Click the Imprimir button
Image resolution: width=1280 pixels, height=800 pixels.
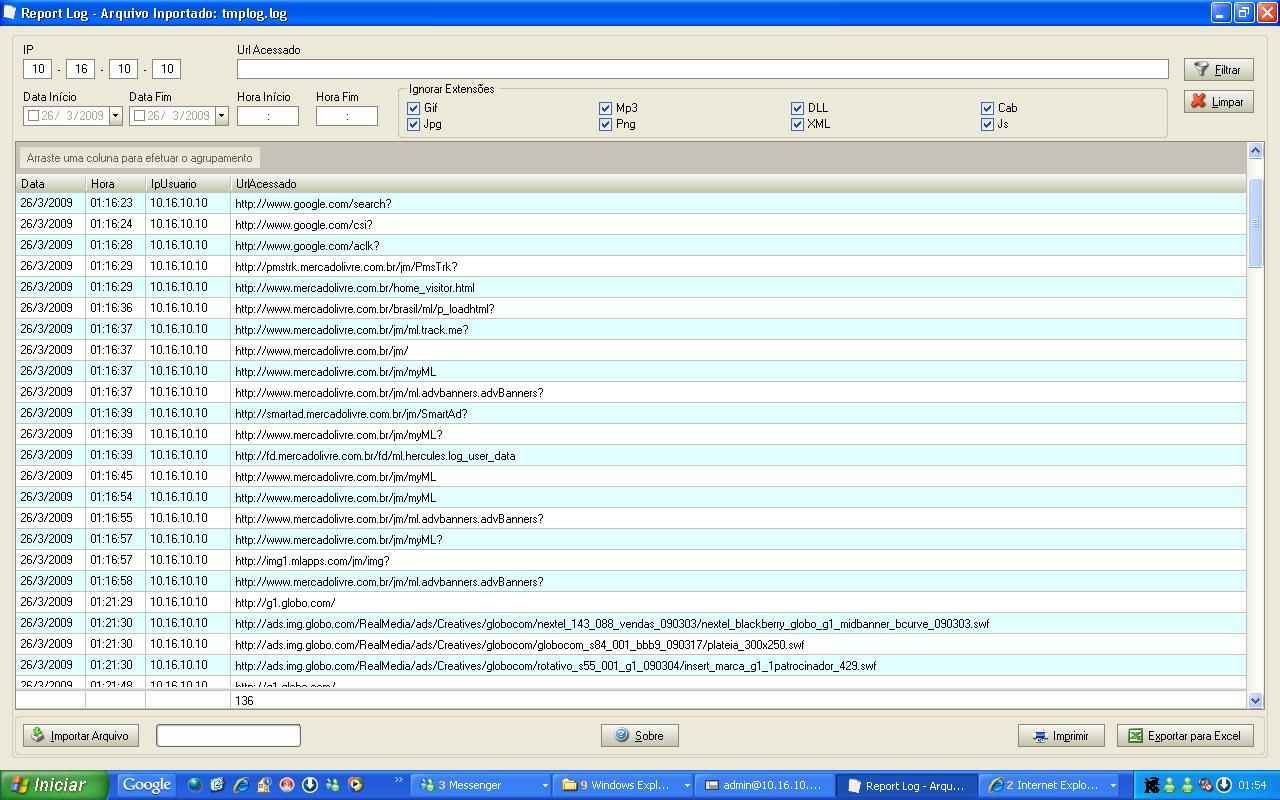point(1060,735)
